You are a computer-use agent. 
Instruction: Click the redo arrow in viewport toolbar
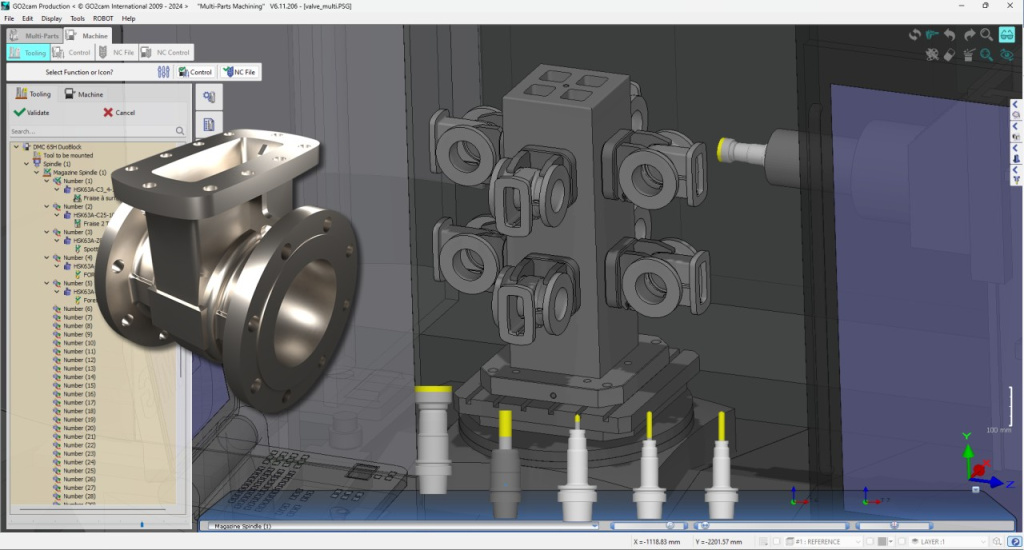point(968,35)
